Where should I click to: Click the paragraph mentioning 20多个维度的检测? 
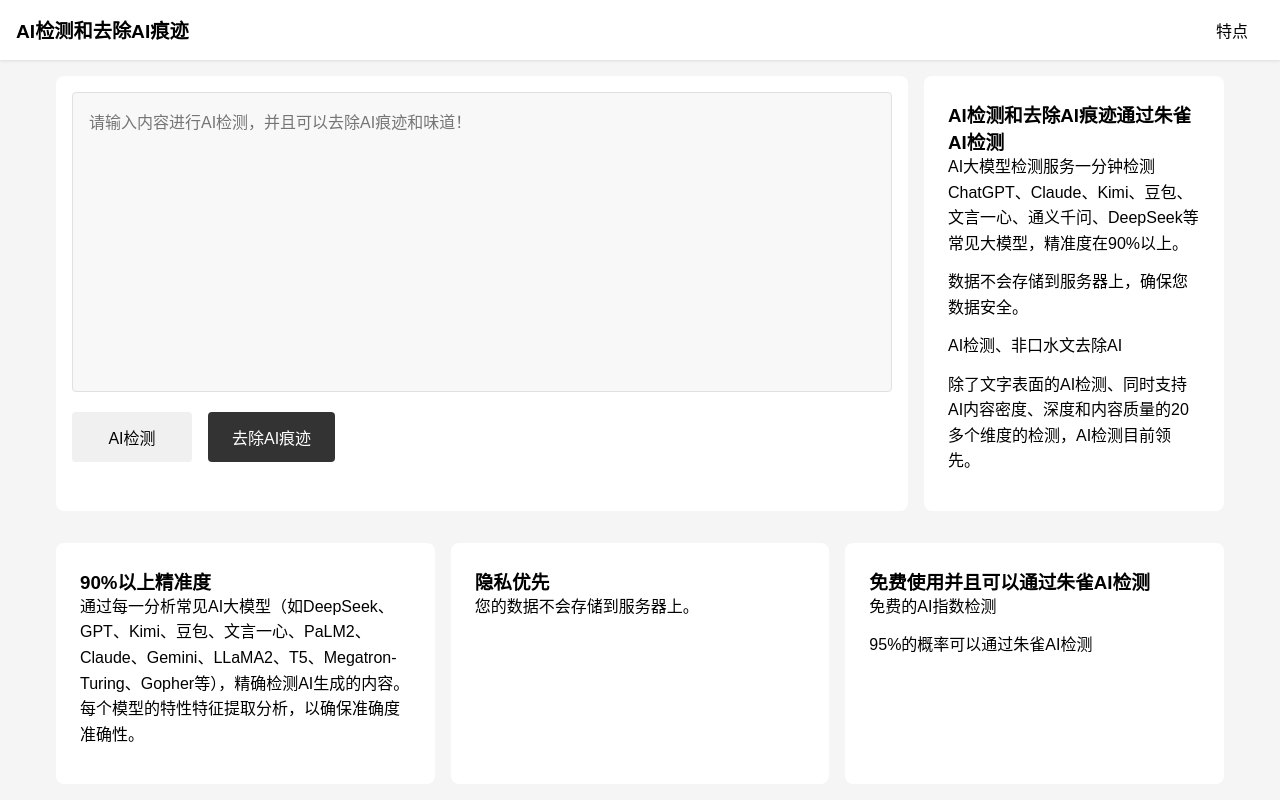click(1068, 422)
